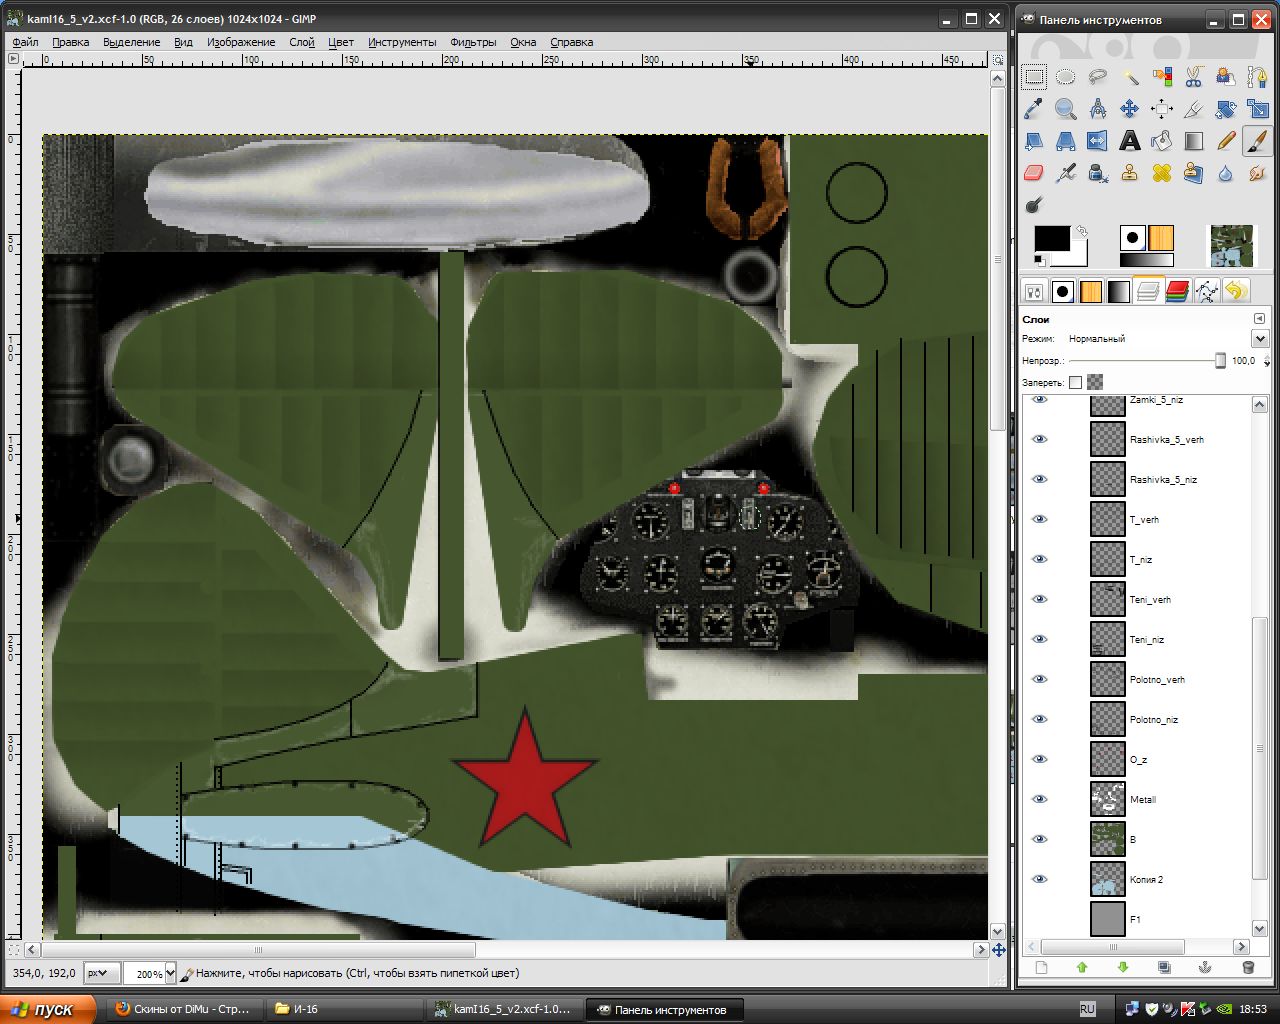Select the Pencil tool

[1226, 141]
